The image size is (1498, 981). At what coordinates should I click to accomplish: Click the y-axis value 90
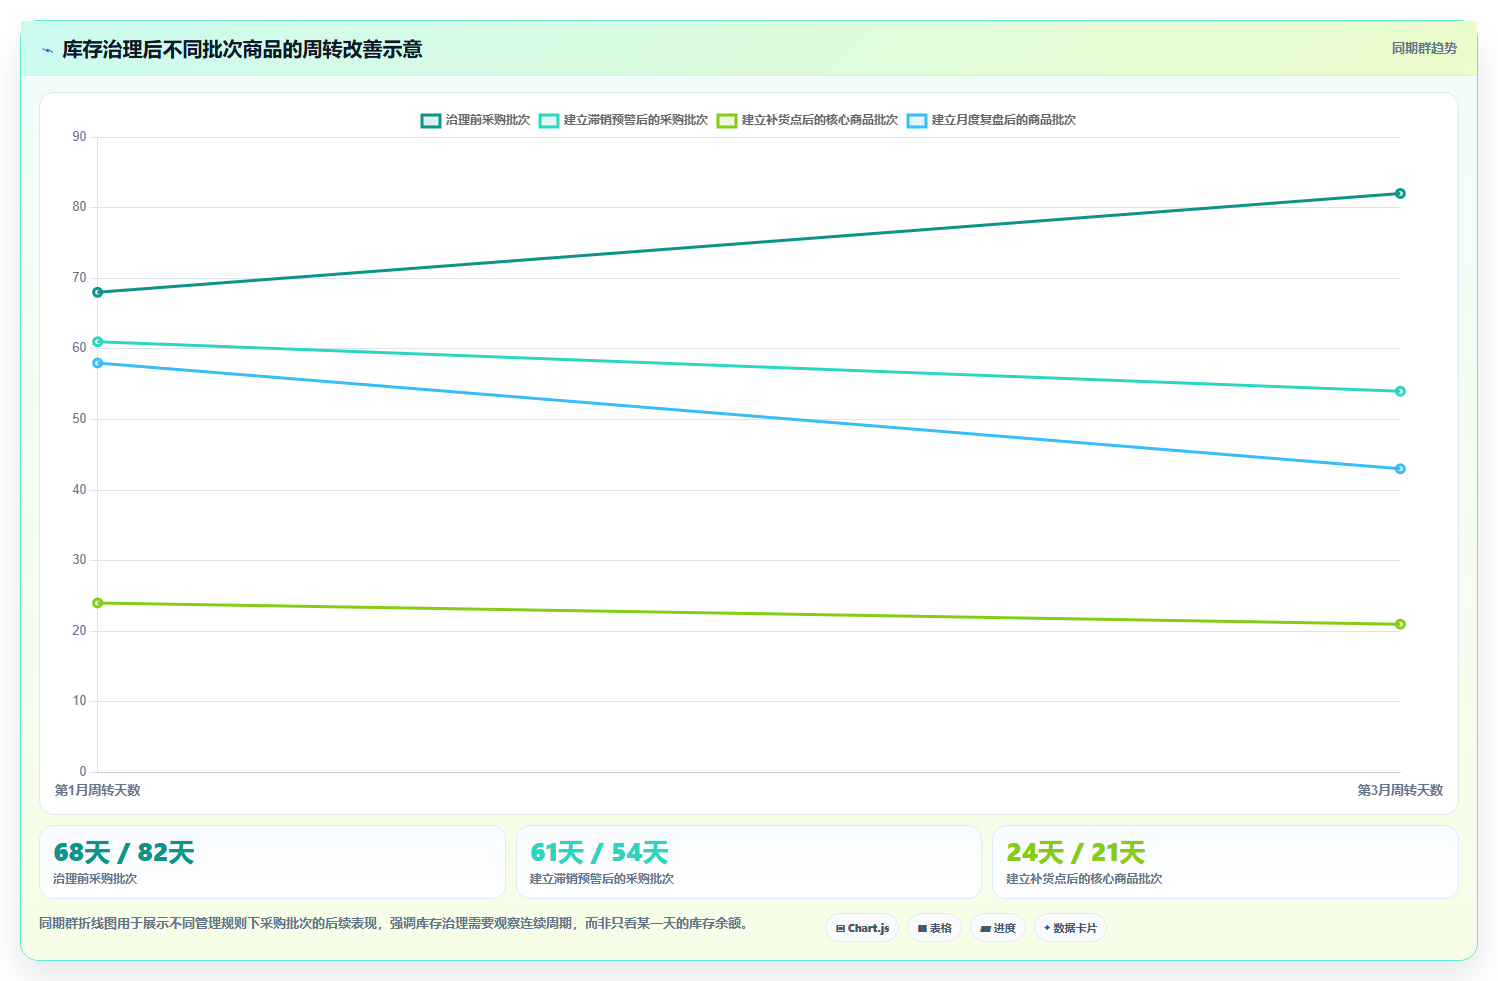click(x=79, y=137)
